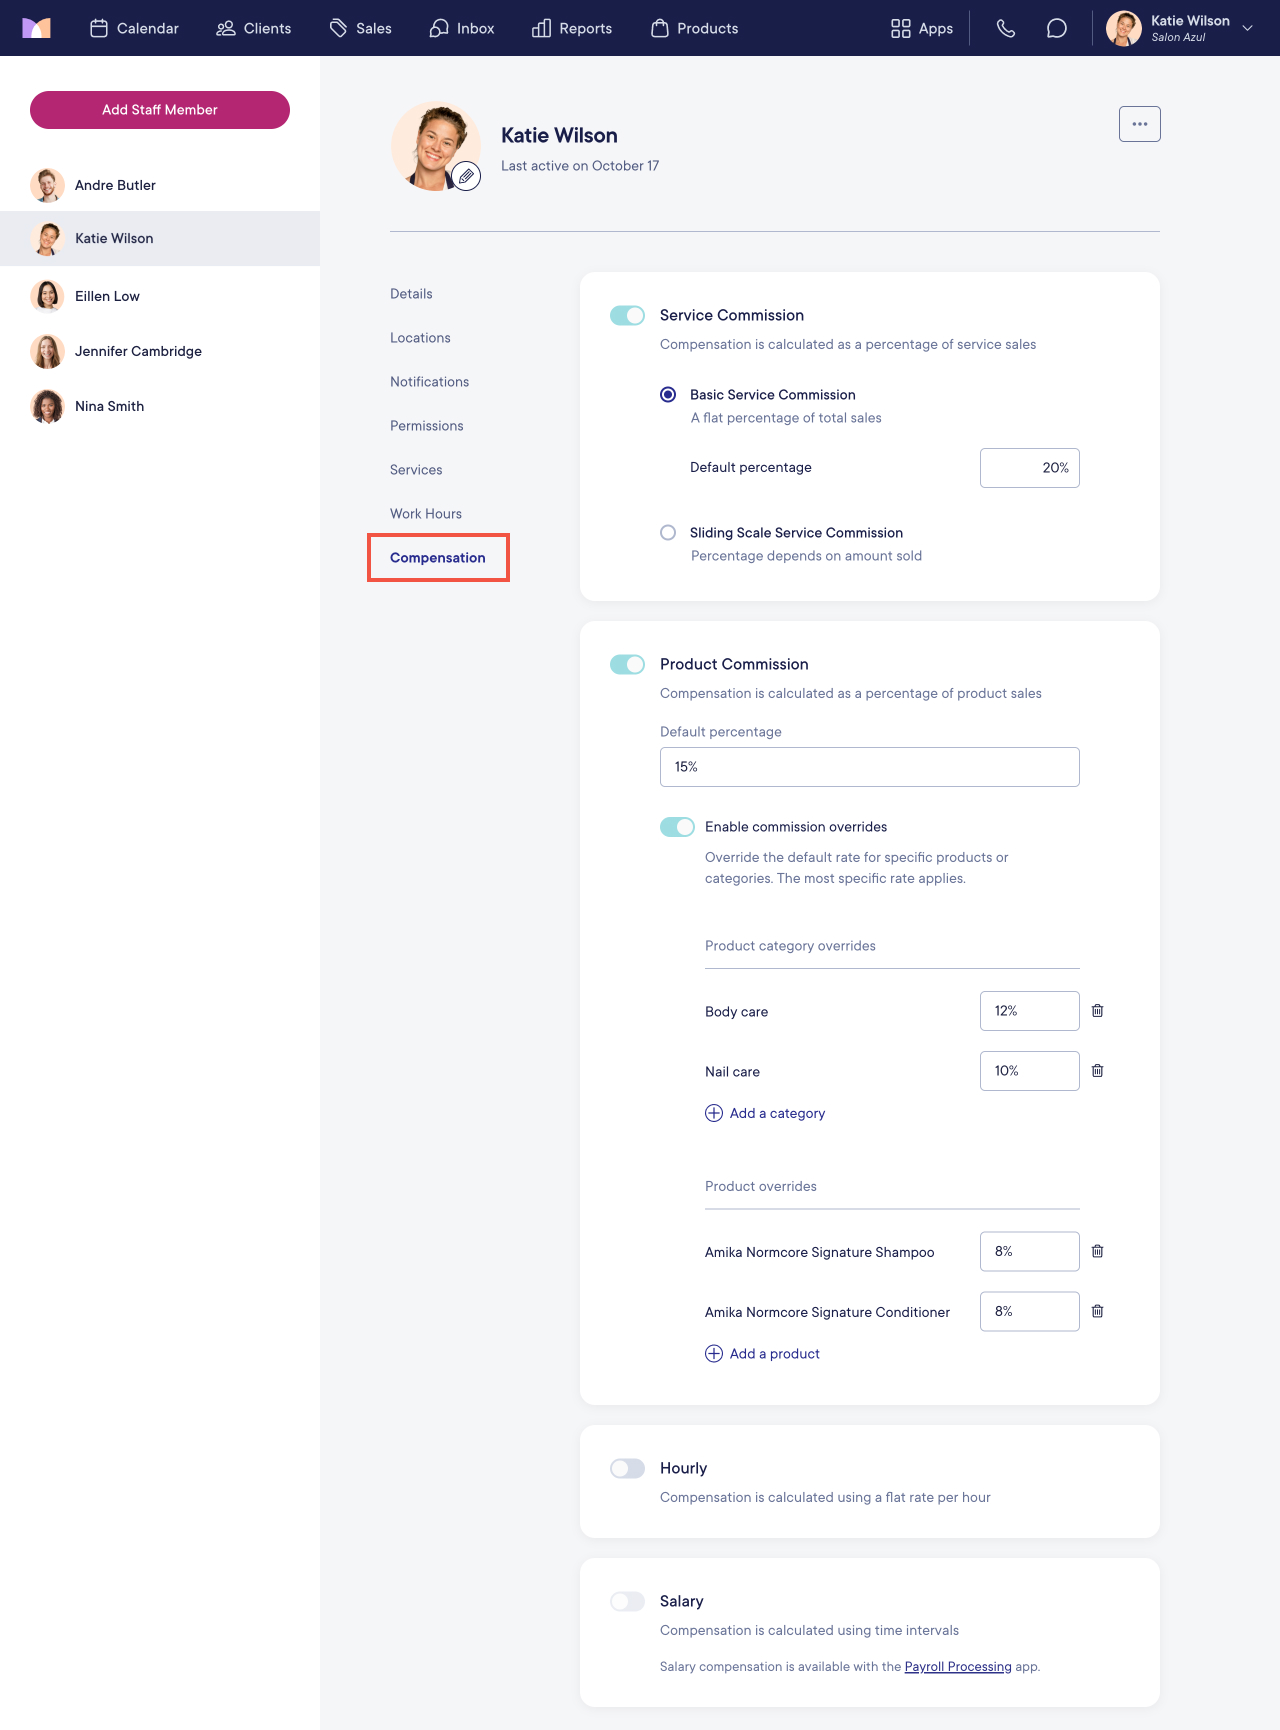Open the Permissions tab
The width and height of the screenshot is (1280, 1730).
point(427,426)
